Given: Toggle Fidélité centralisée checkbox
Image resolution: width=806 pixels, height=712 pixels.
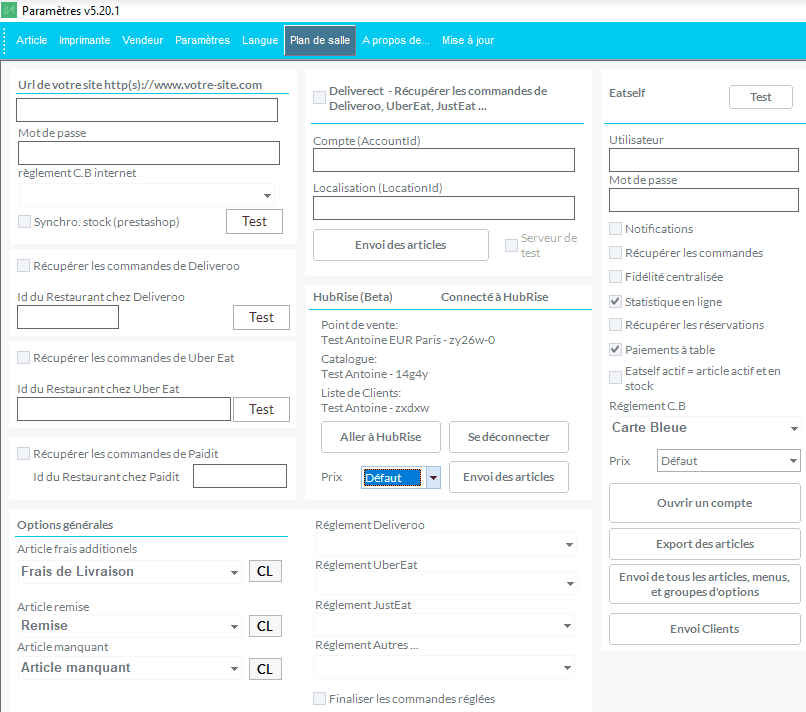Looking at the screenshot, I should pos(615,277).
